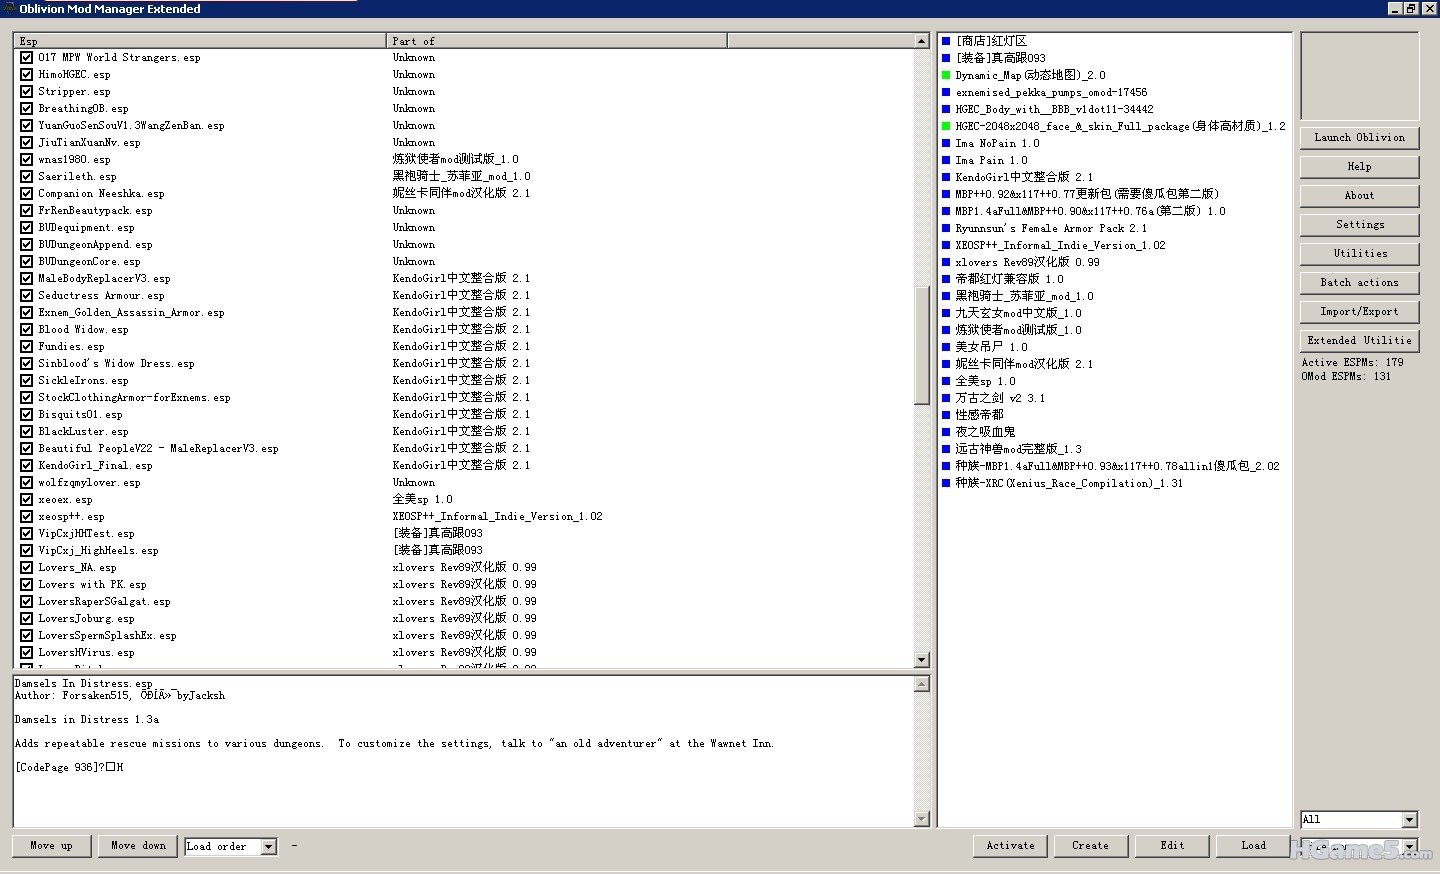
Task: Uncheck the Stripper.esp checkbox
Action: point(27,91)
